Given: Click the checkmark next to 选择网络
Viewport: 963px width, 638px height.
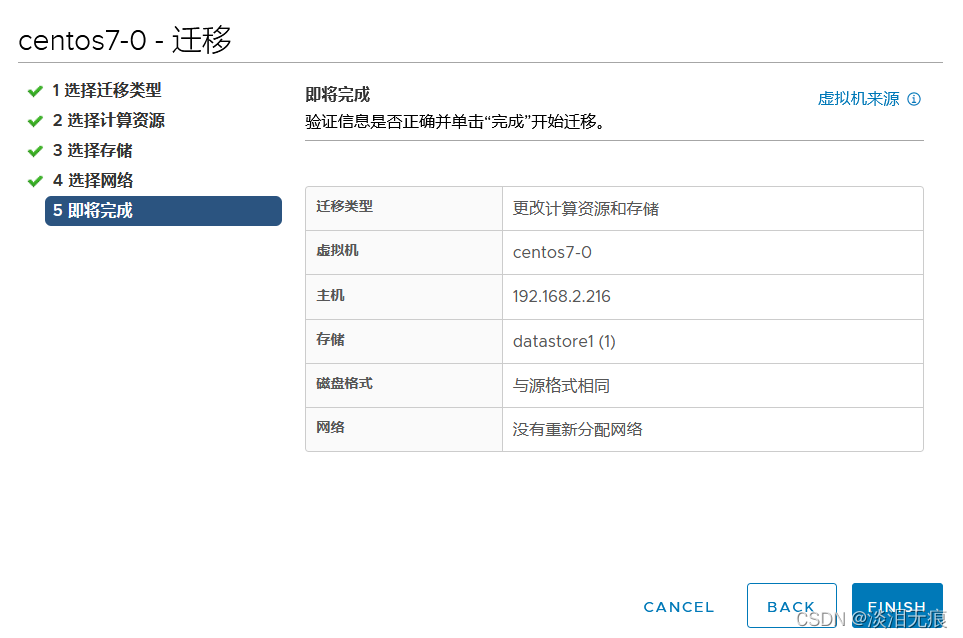Looking at the screenshot, I should [x=34, y=180].
